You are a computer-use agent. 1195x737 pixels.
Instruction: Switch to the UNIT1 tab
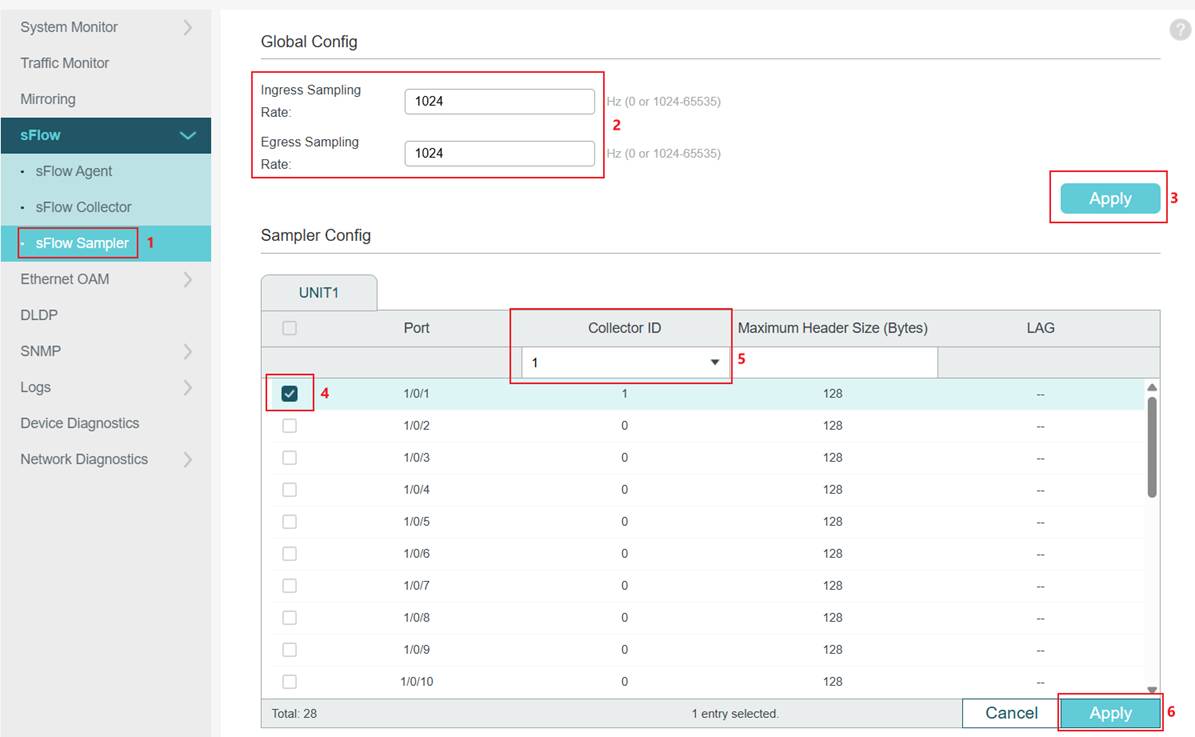click(319, 293)
